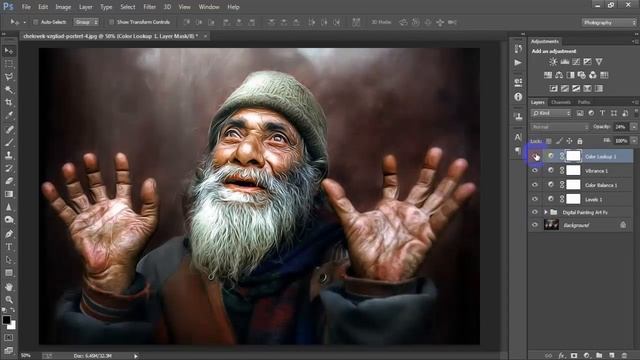Image resolution: width=640 pixels, height=360 pixels.
Task: Open the Fill slider arrow
Action: click(x=634, y=141)
